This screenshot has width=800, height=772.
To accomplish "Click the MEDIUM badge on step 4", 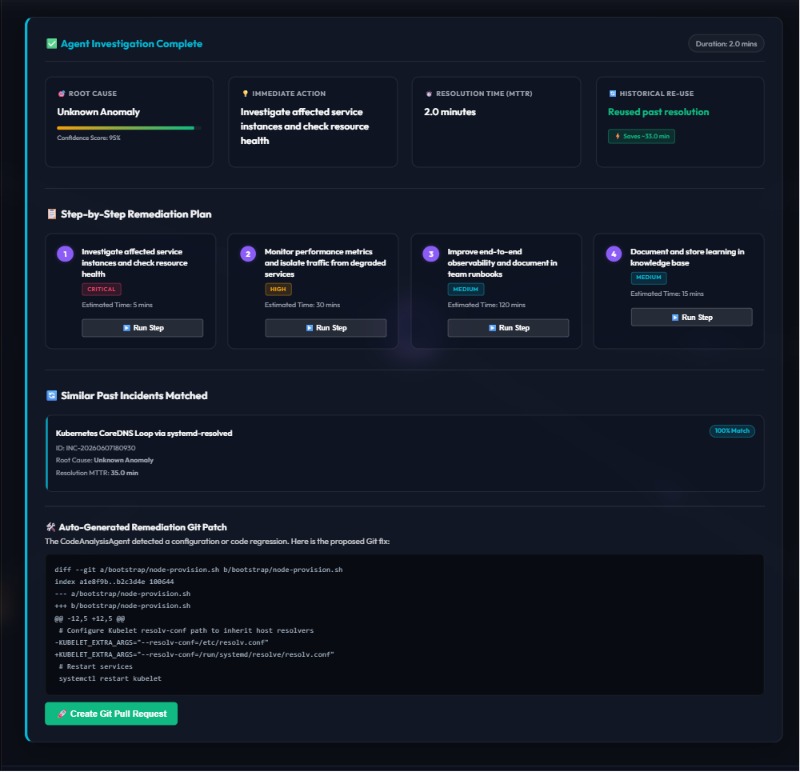I will 648,278.
